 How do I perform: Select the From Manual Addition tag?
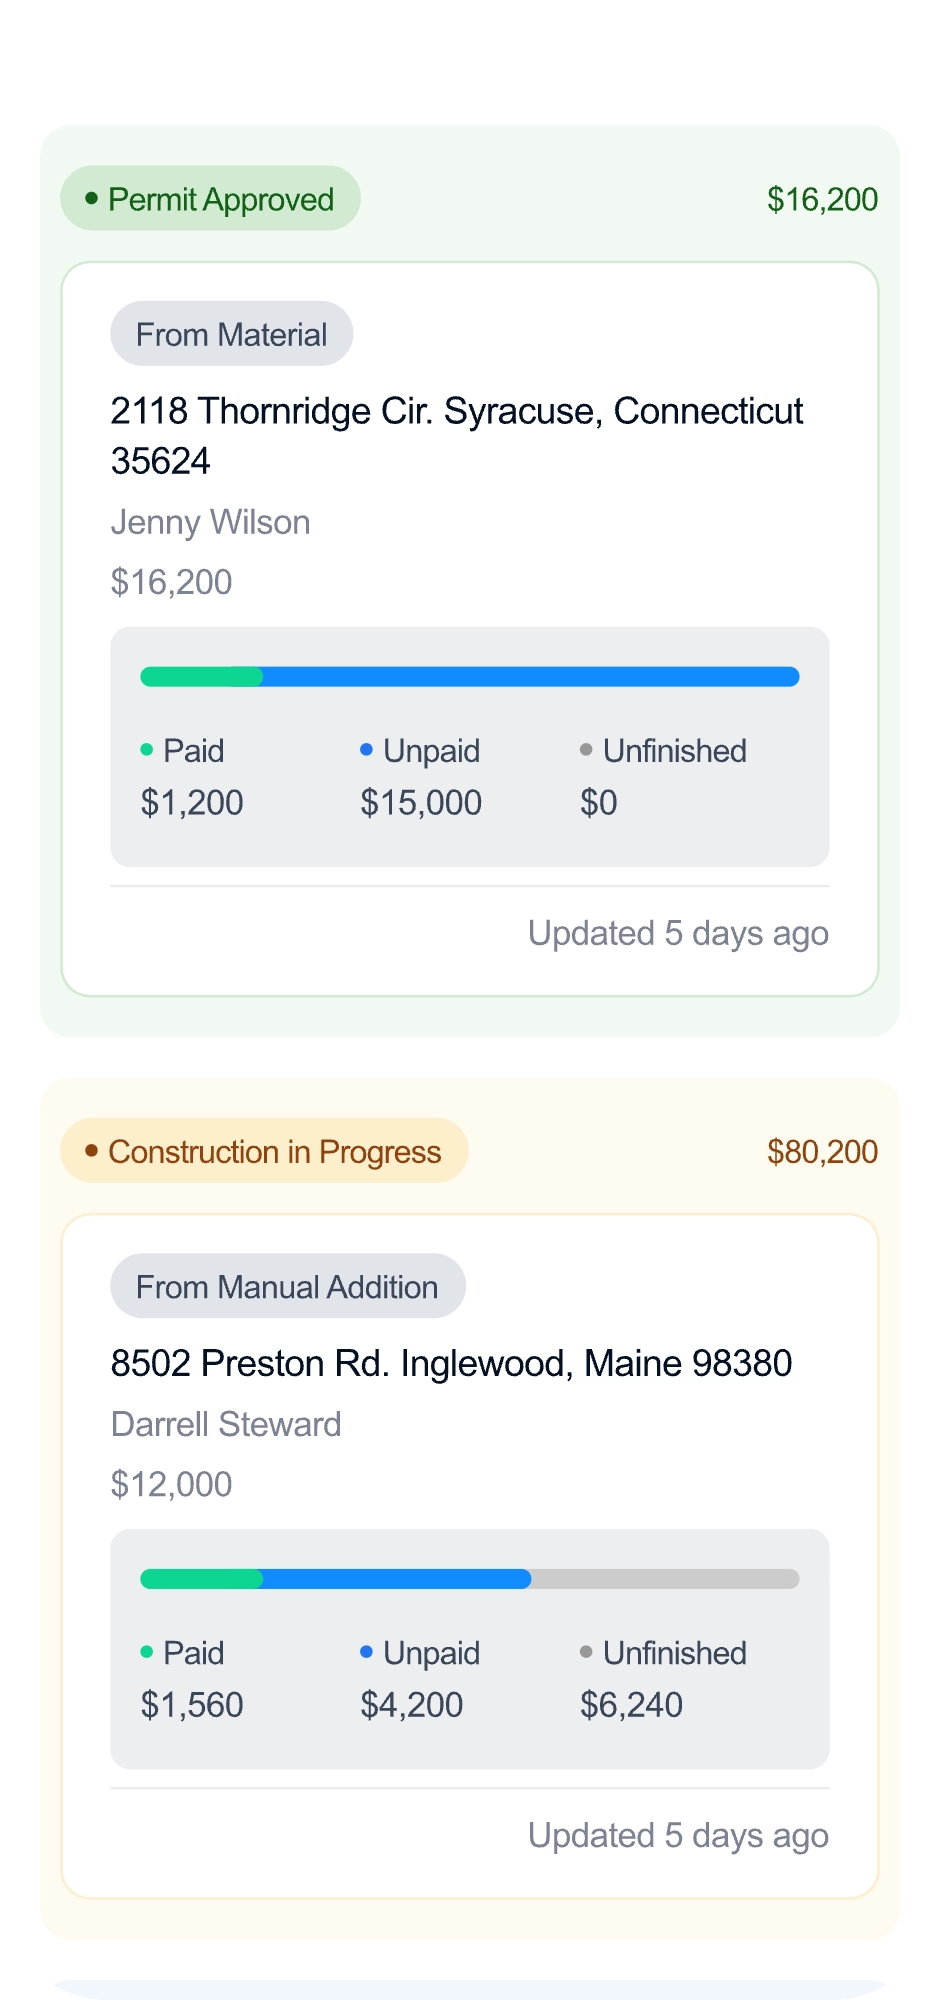coord(287,1286)
